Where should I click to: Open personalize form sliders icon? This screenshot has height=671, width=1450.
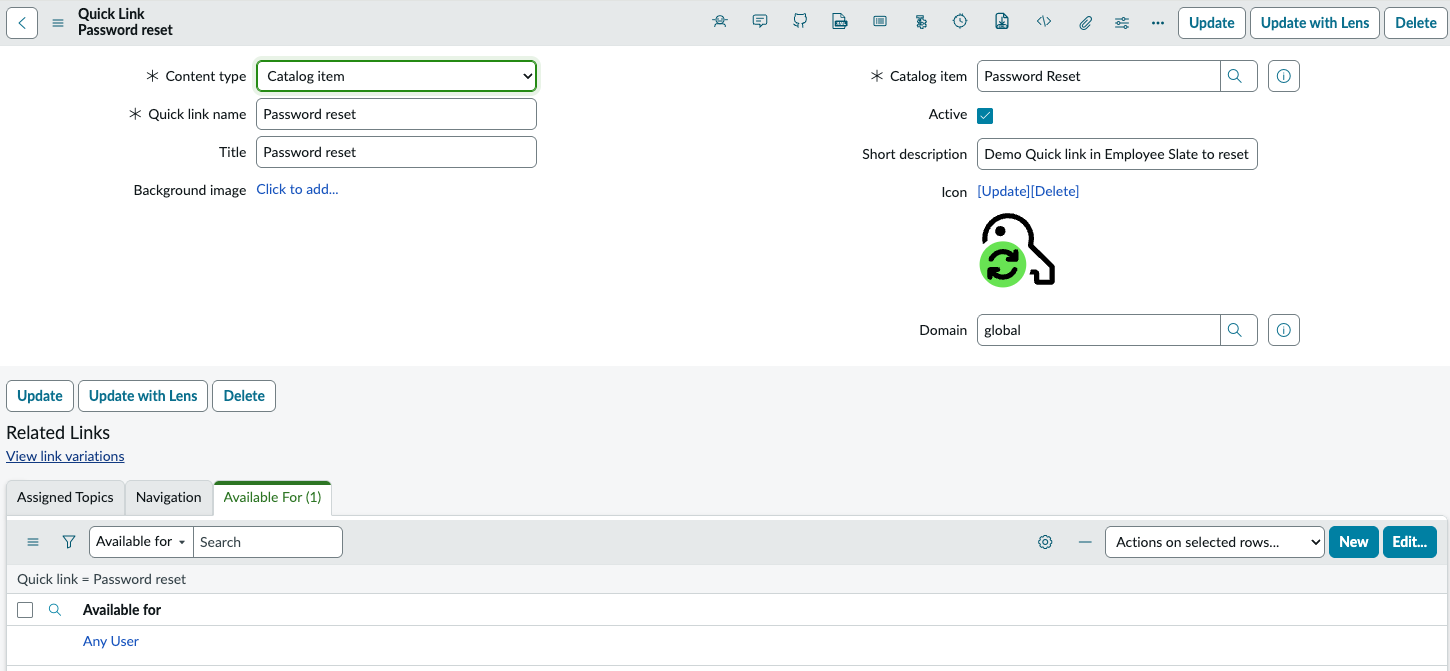click(x=1122, y=23)
